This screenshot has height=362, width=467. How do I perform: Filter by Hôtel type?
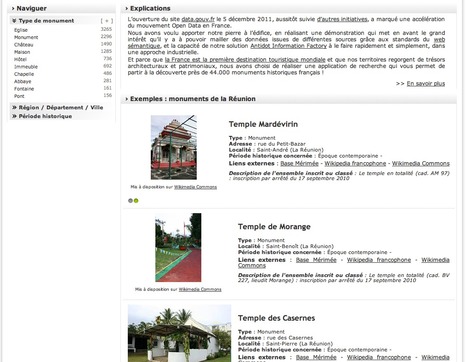(x=20, y=59)
